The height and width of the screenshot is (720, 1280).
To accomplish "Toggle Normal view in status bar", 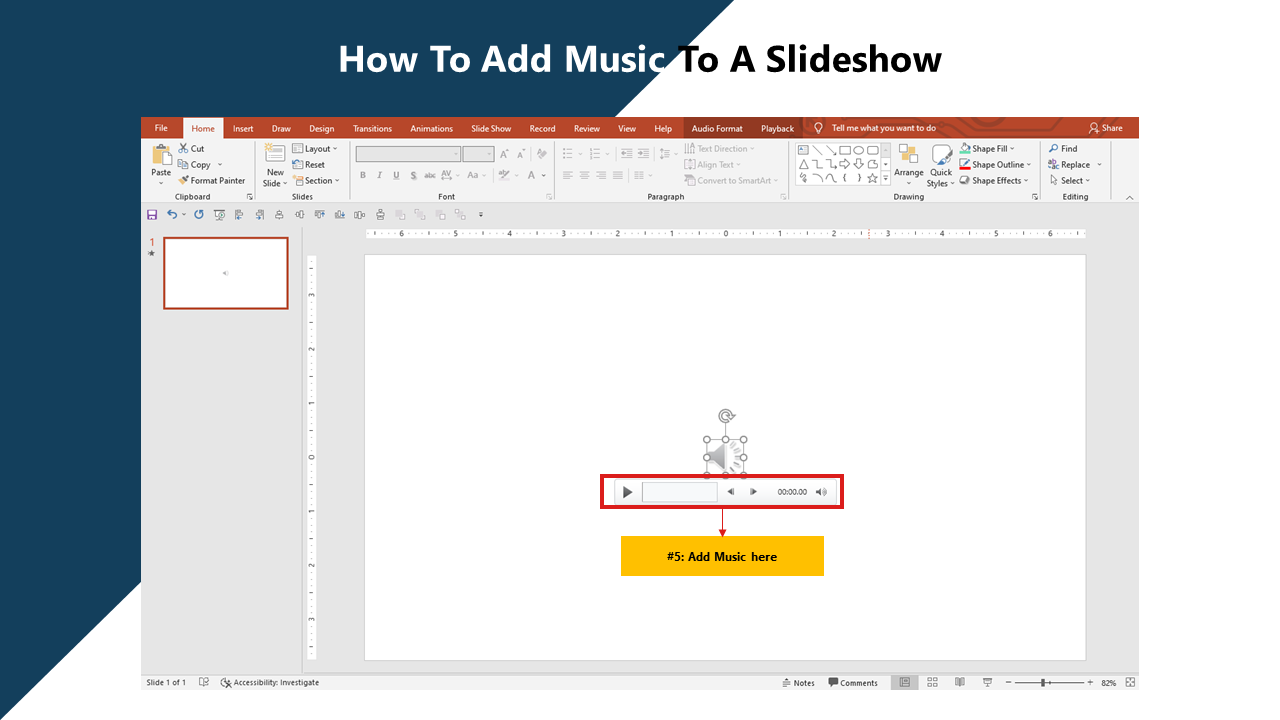I will coord(904,683).
